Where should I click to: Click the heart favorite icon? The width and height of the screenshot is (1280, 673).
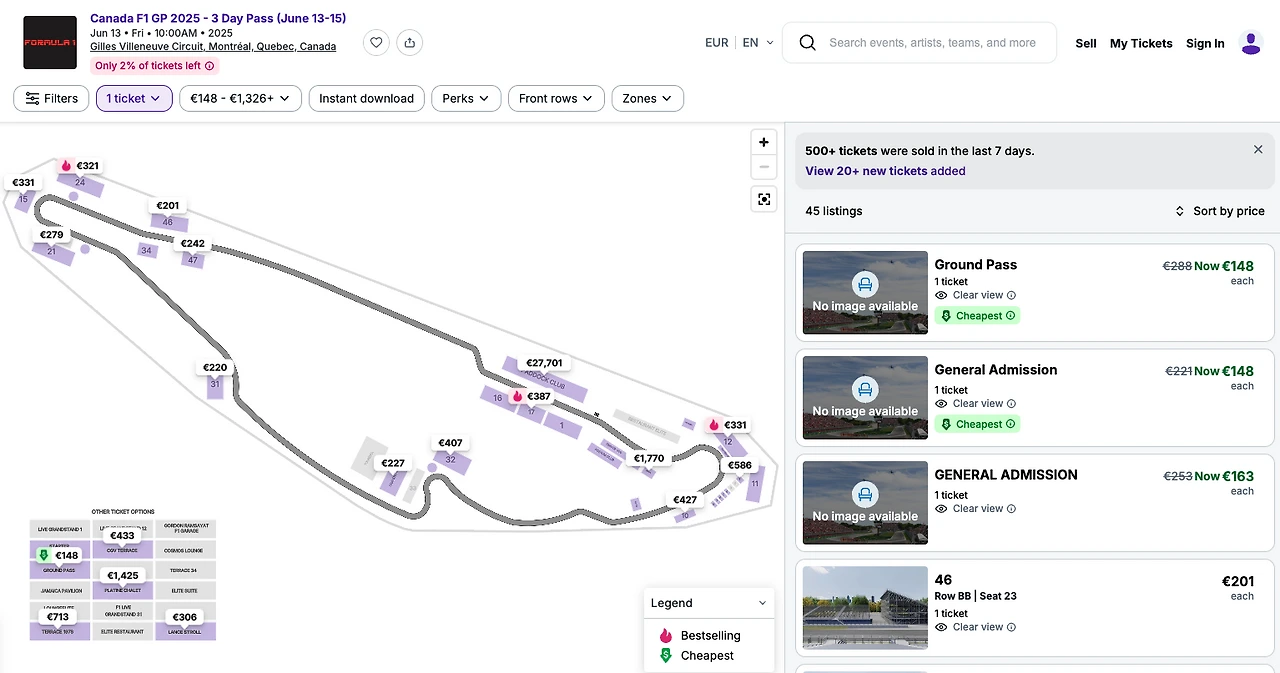click(376, 42)
